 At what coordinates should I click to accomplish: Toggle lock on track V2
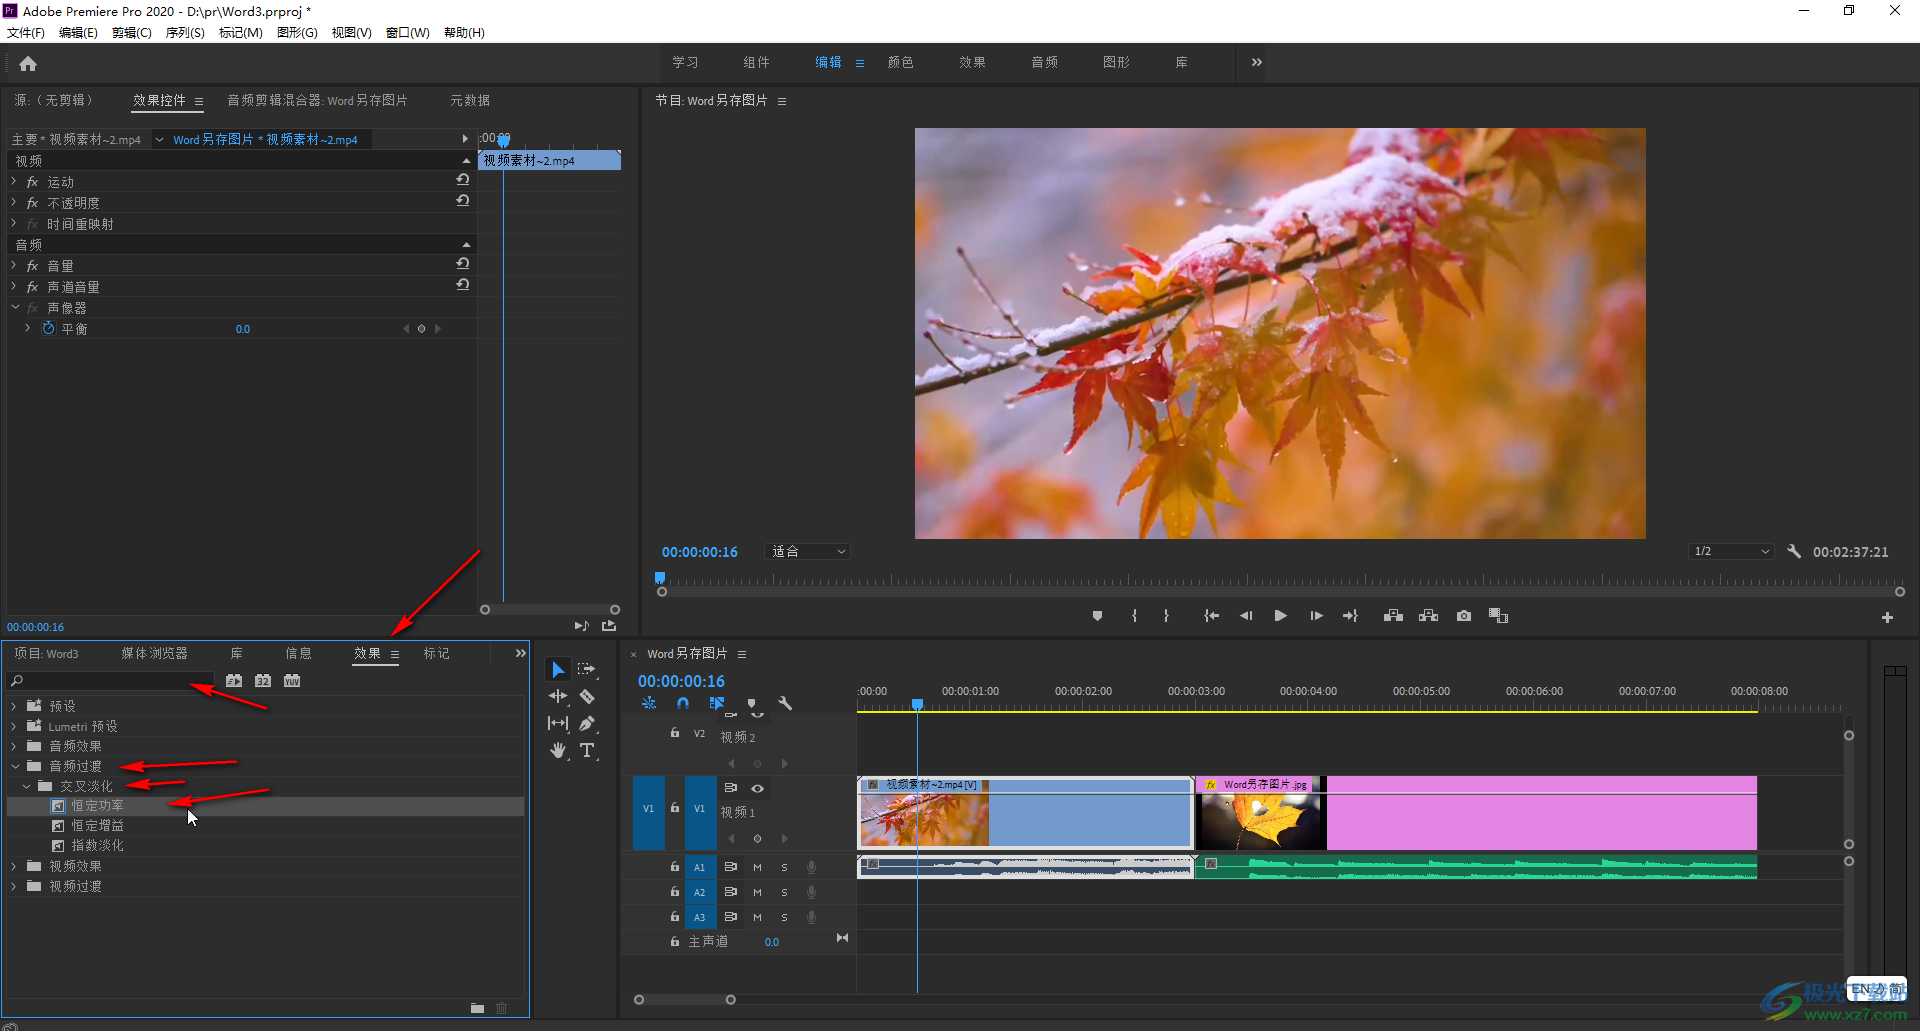pyautogui.click(x=675, y=733)
